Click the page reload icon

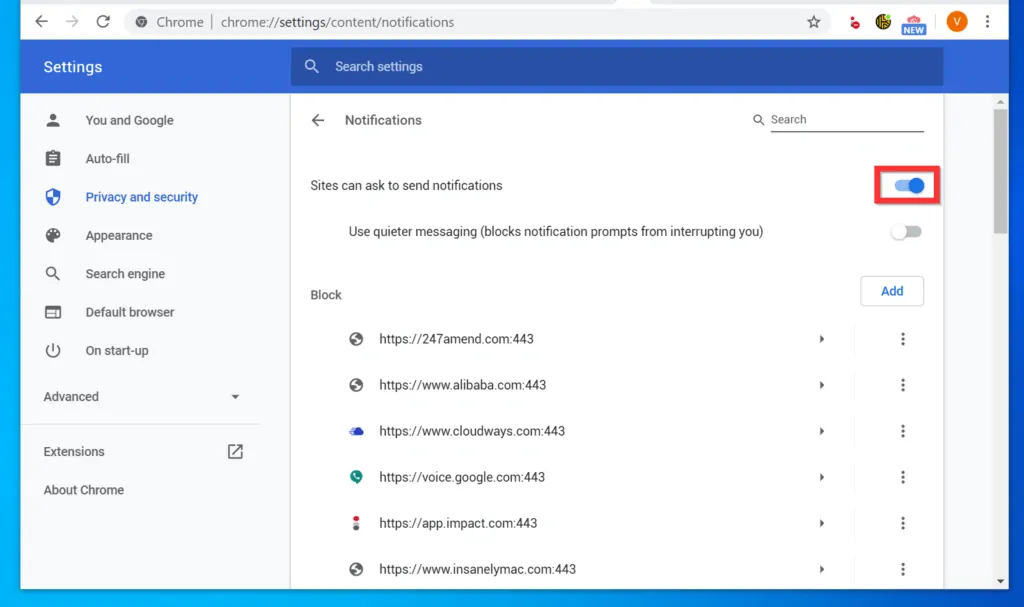click(103, 20)
